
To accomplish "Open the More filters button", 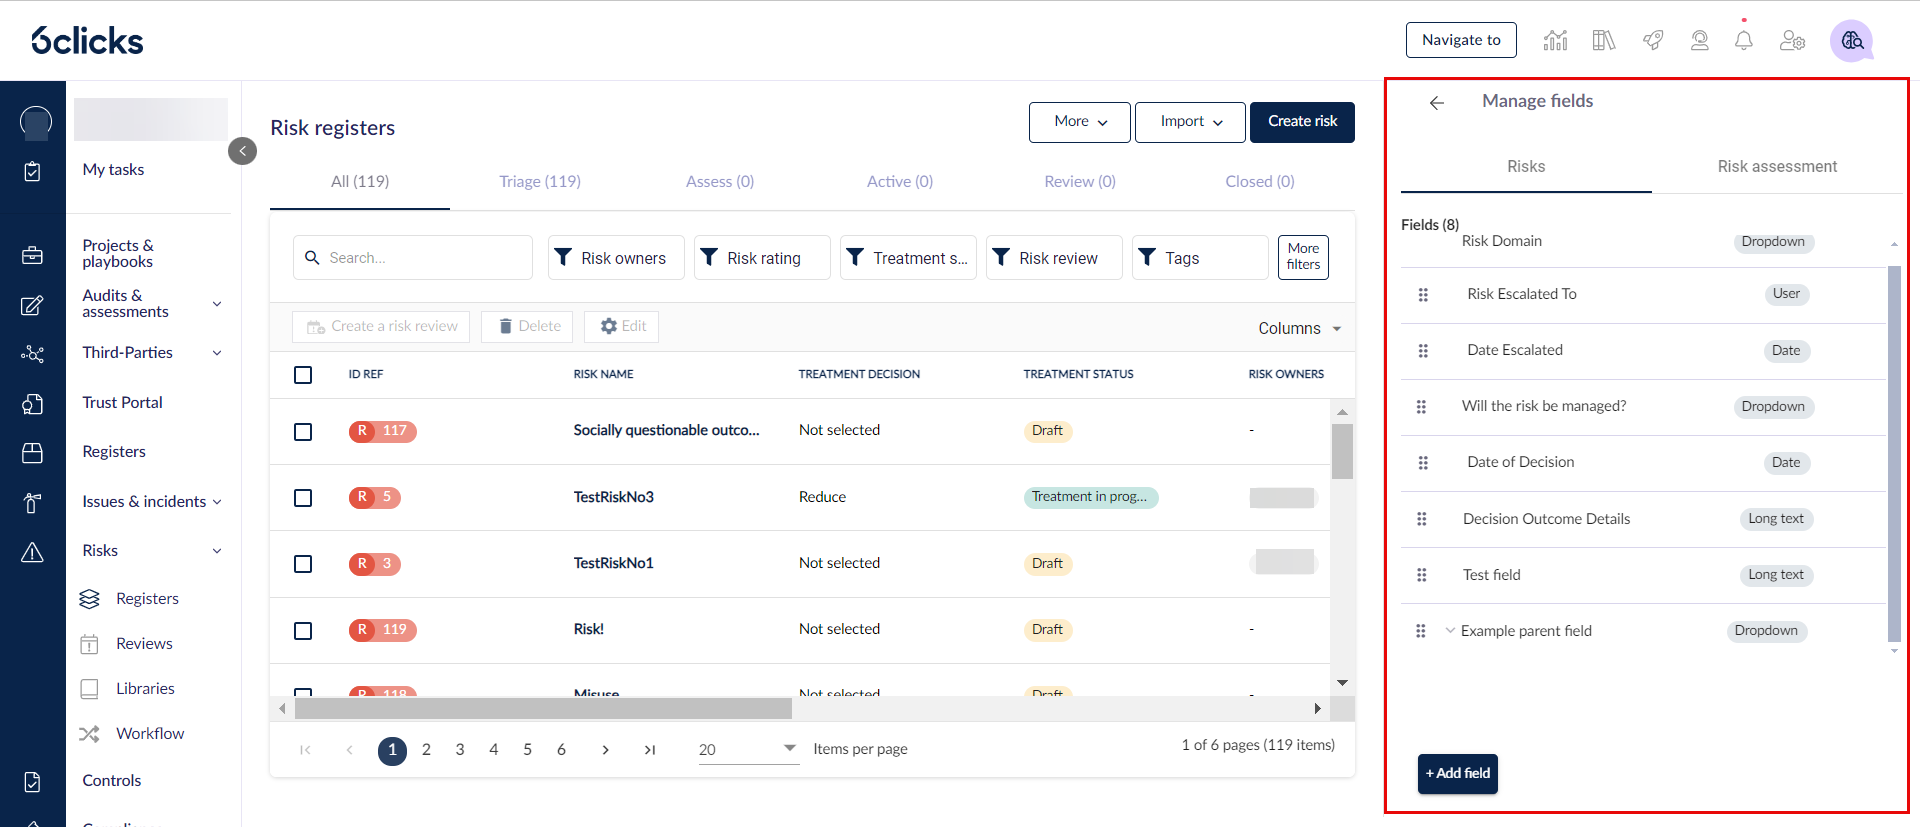I will click(1303, 257).
